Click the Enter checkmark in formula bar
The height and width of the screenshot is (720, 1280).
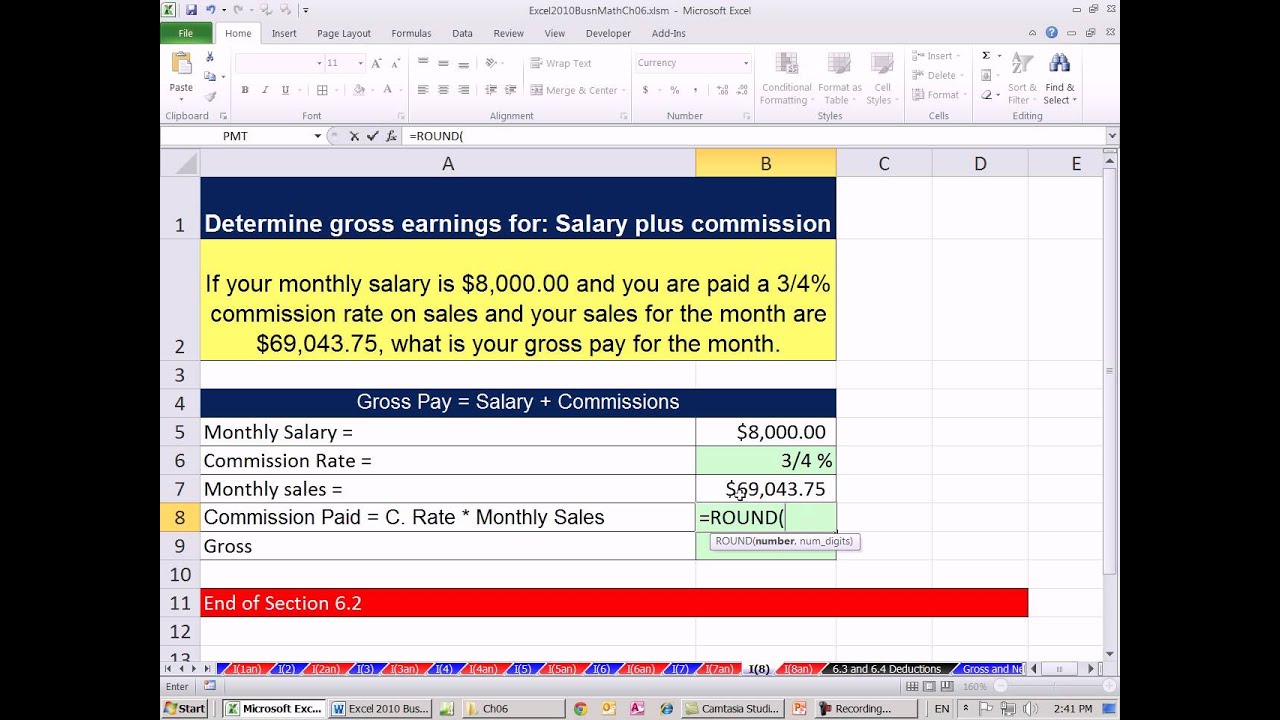(x=372, y=136)
